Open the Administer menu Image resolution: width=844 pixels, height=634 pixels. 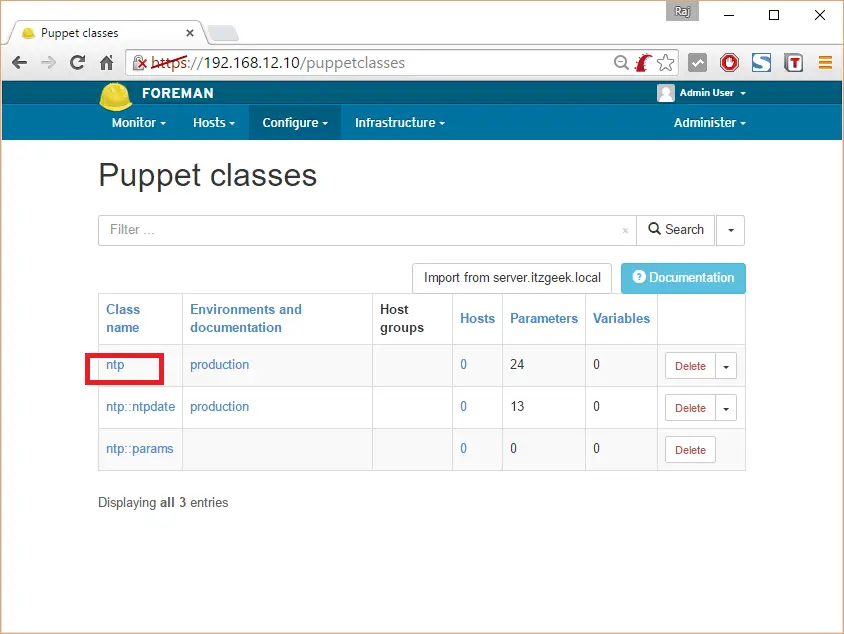709,123
